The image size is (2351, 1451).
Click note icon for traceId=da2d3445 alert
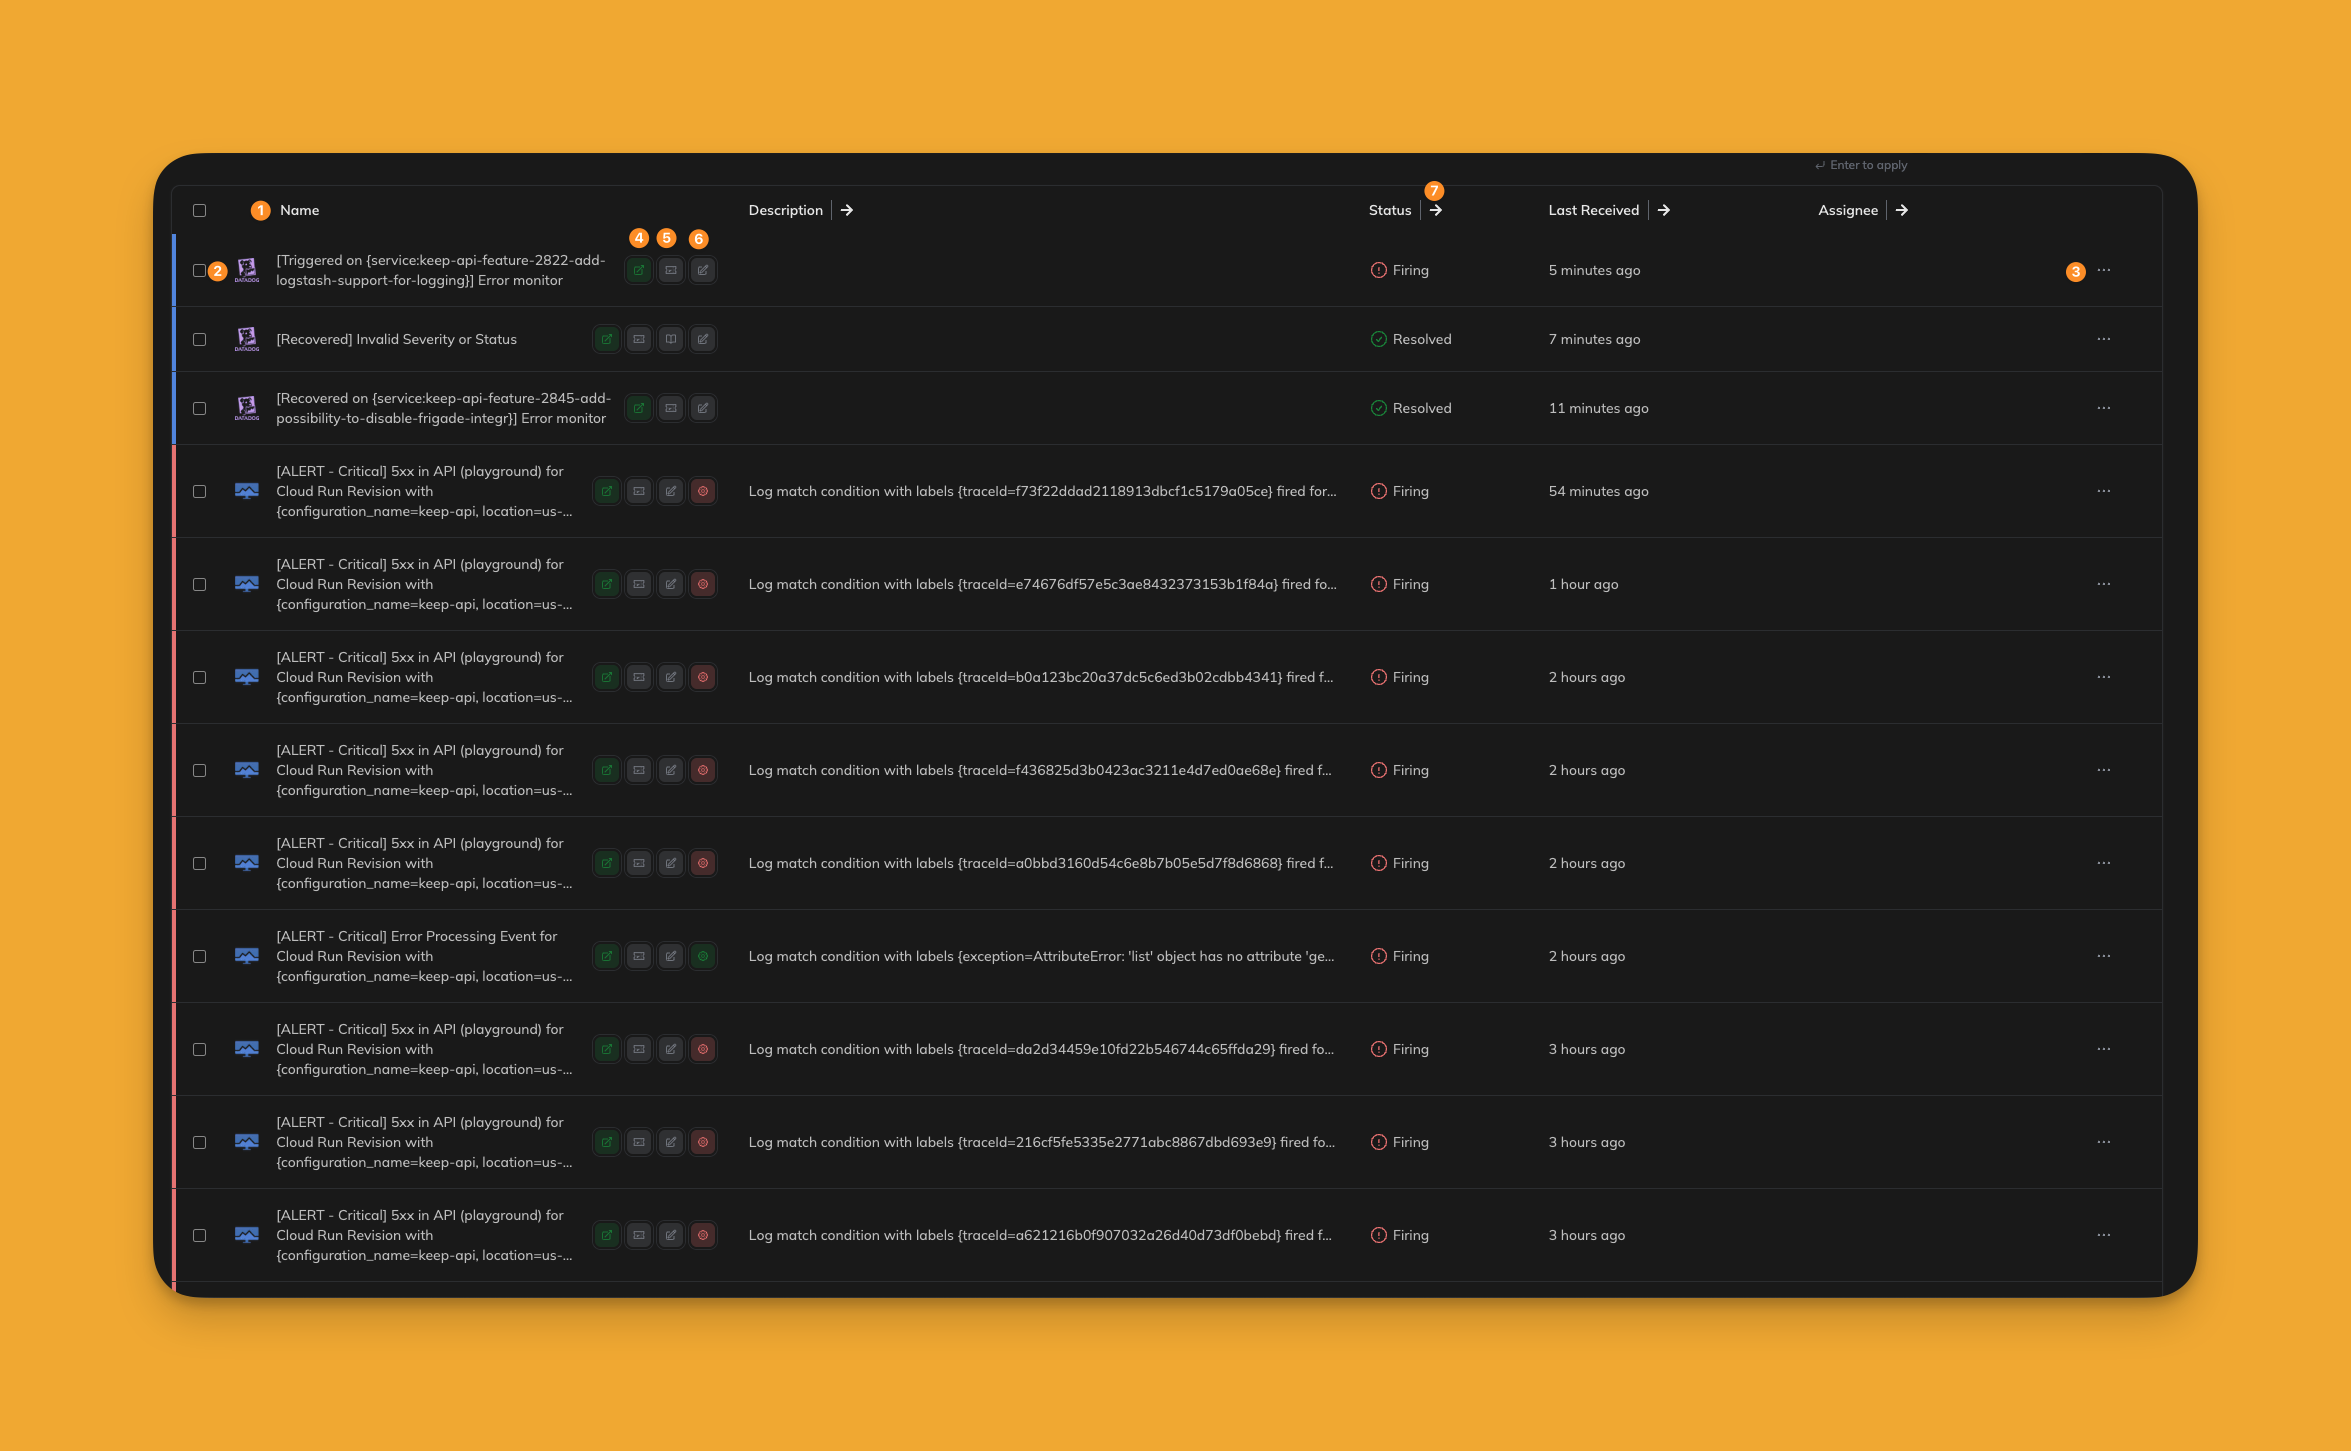(x=670, y=1049)
